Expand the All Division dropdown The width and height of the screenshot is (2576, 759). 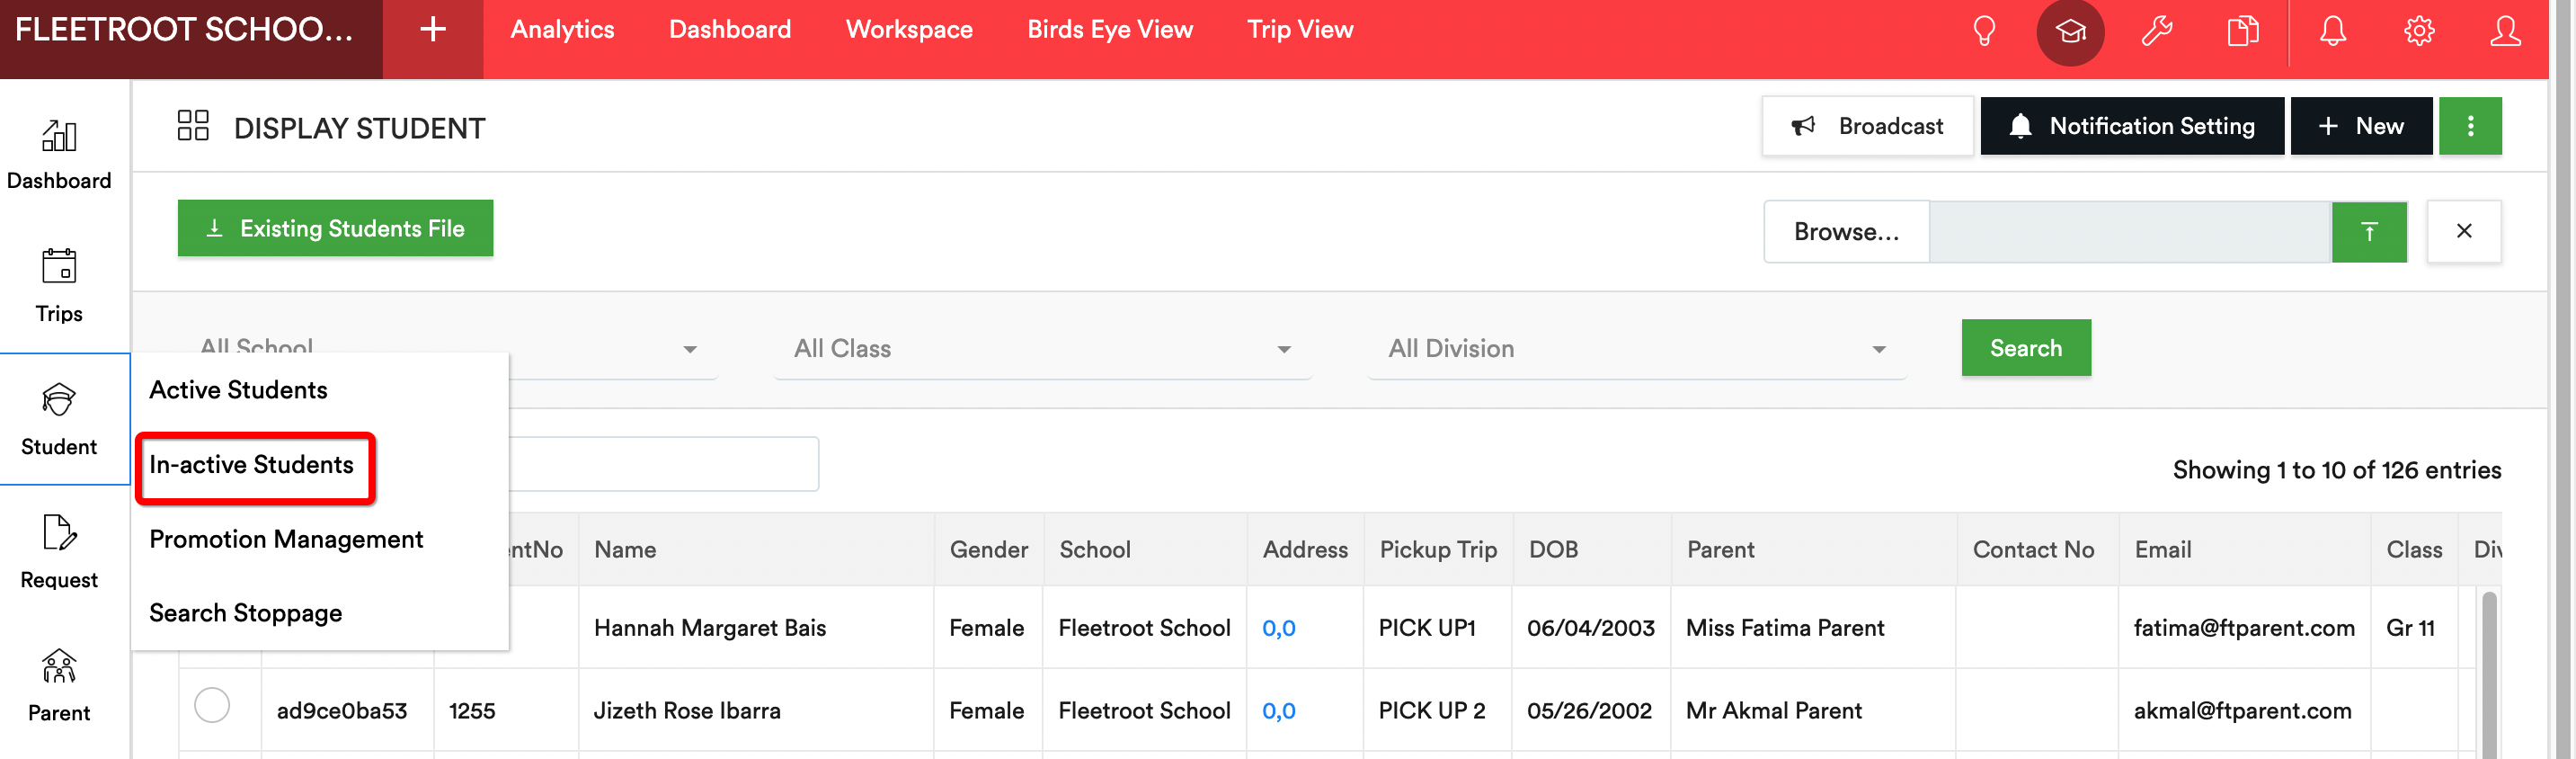click(x=1637, y=349)
